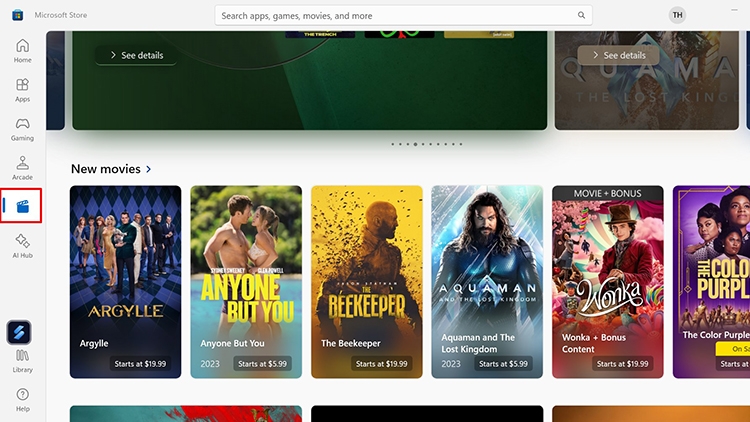Click See details on the green banner

137,55
